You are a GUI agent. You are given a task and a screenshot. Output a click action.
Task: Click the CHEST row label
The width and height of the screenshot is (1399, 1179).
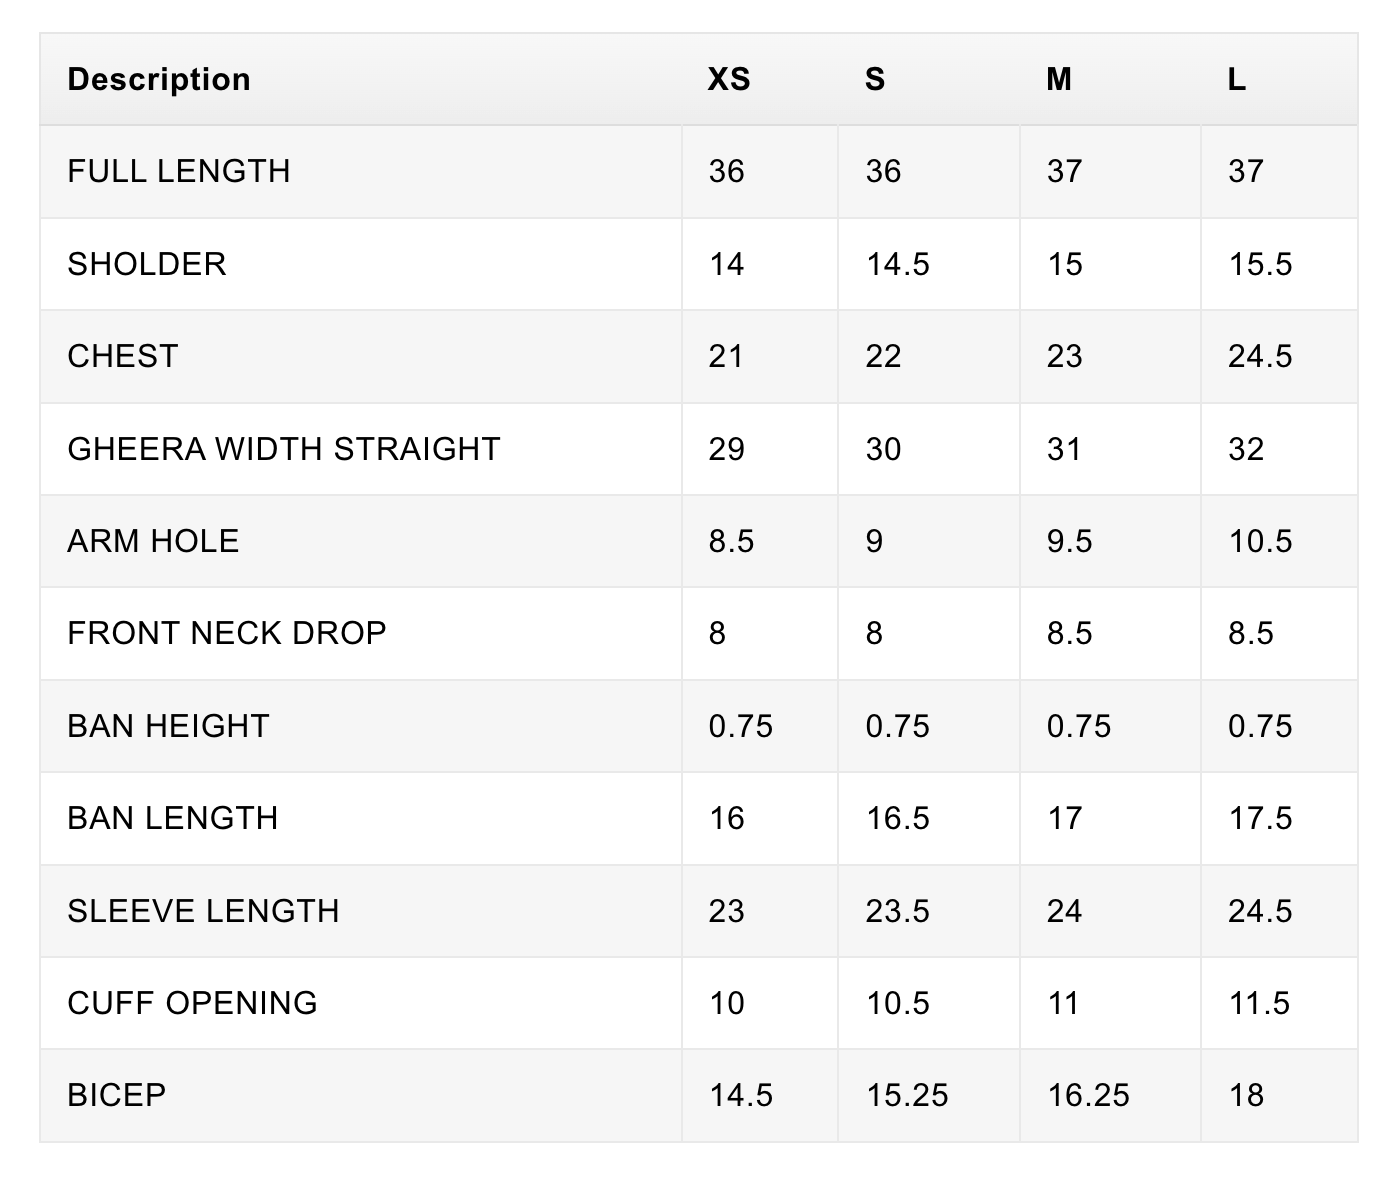pos(123,356)
